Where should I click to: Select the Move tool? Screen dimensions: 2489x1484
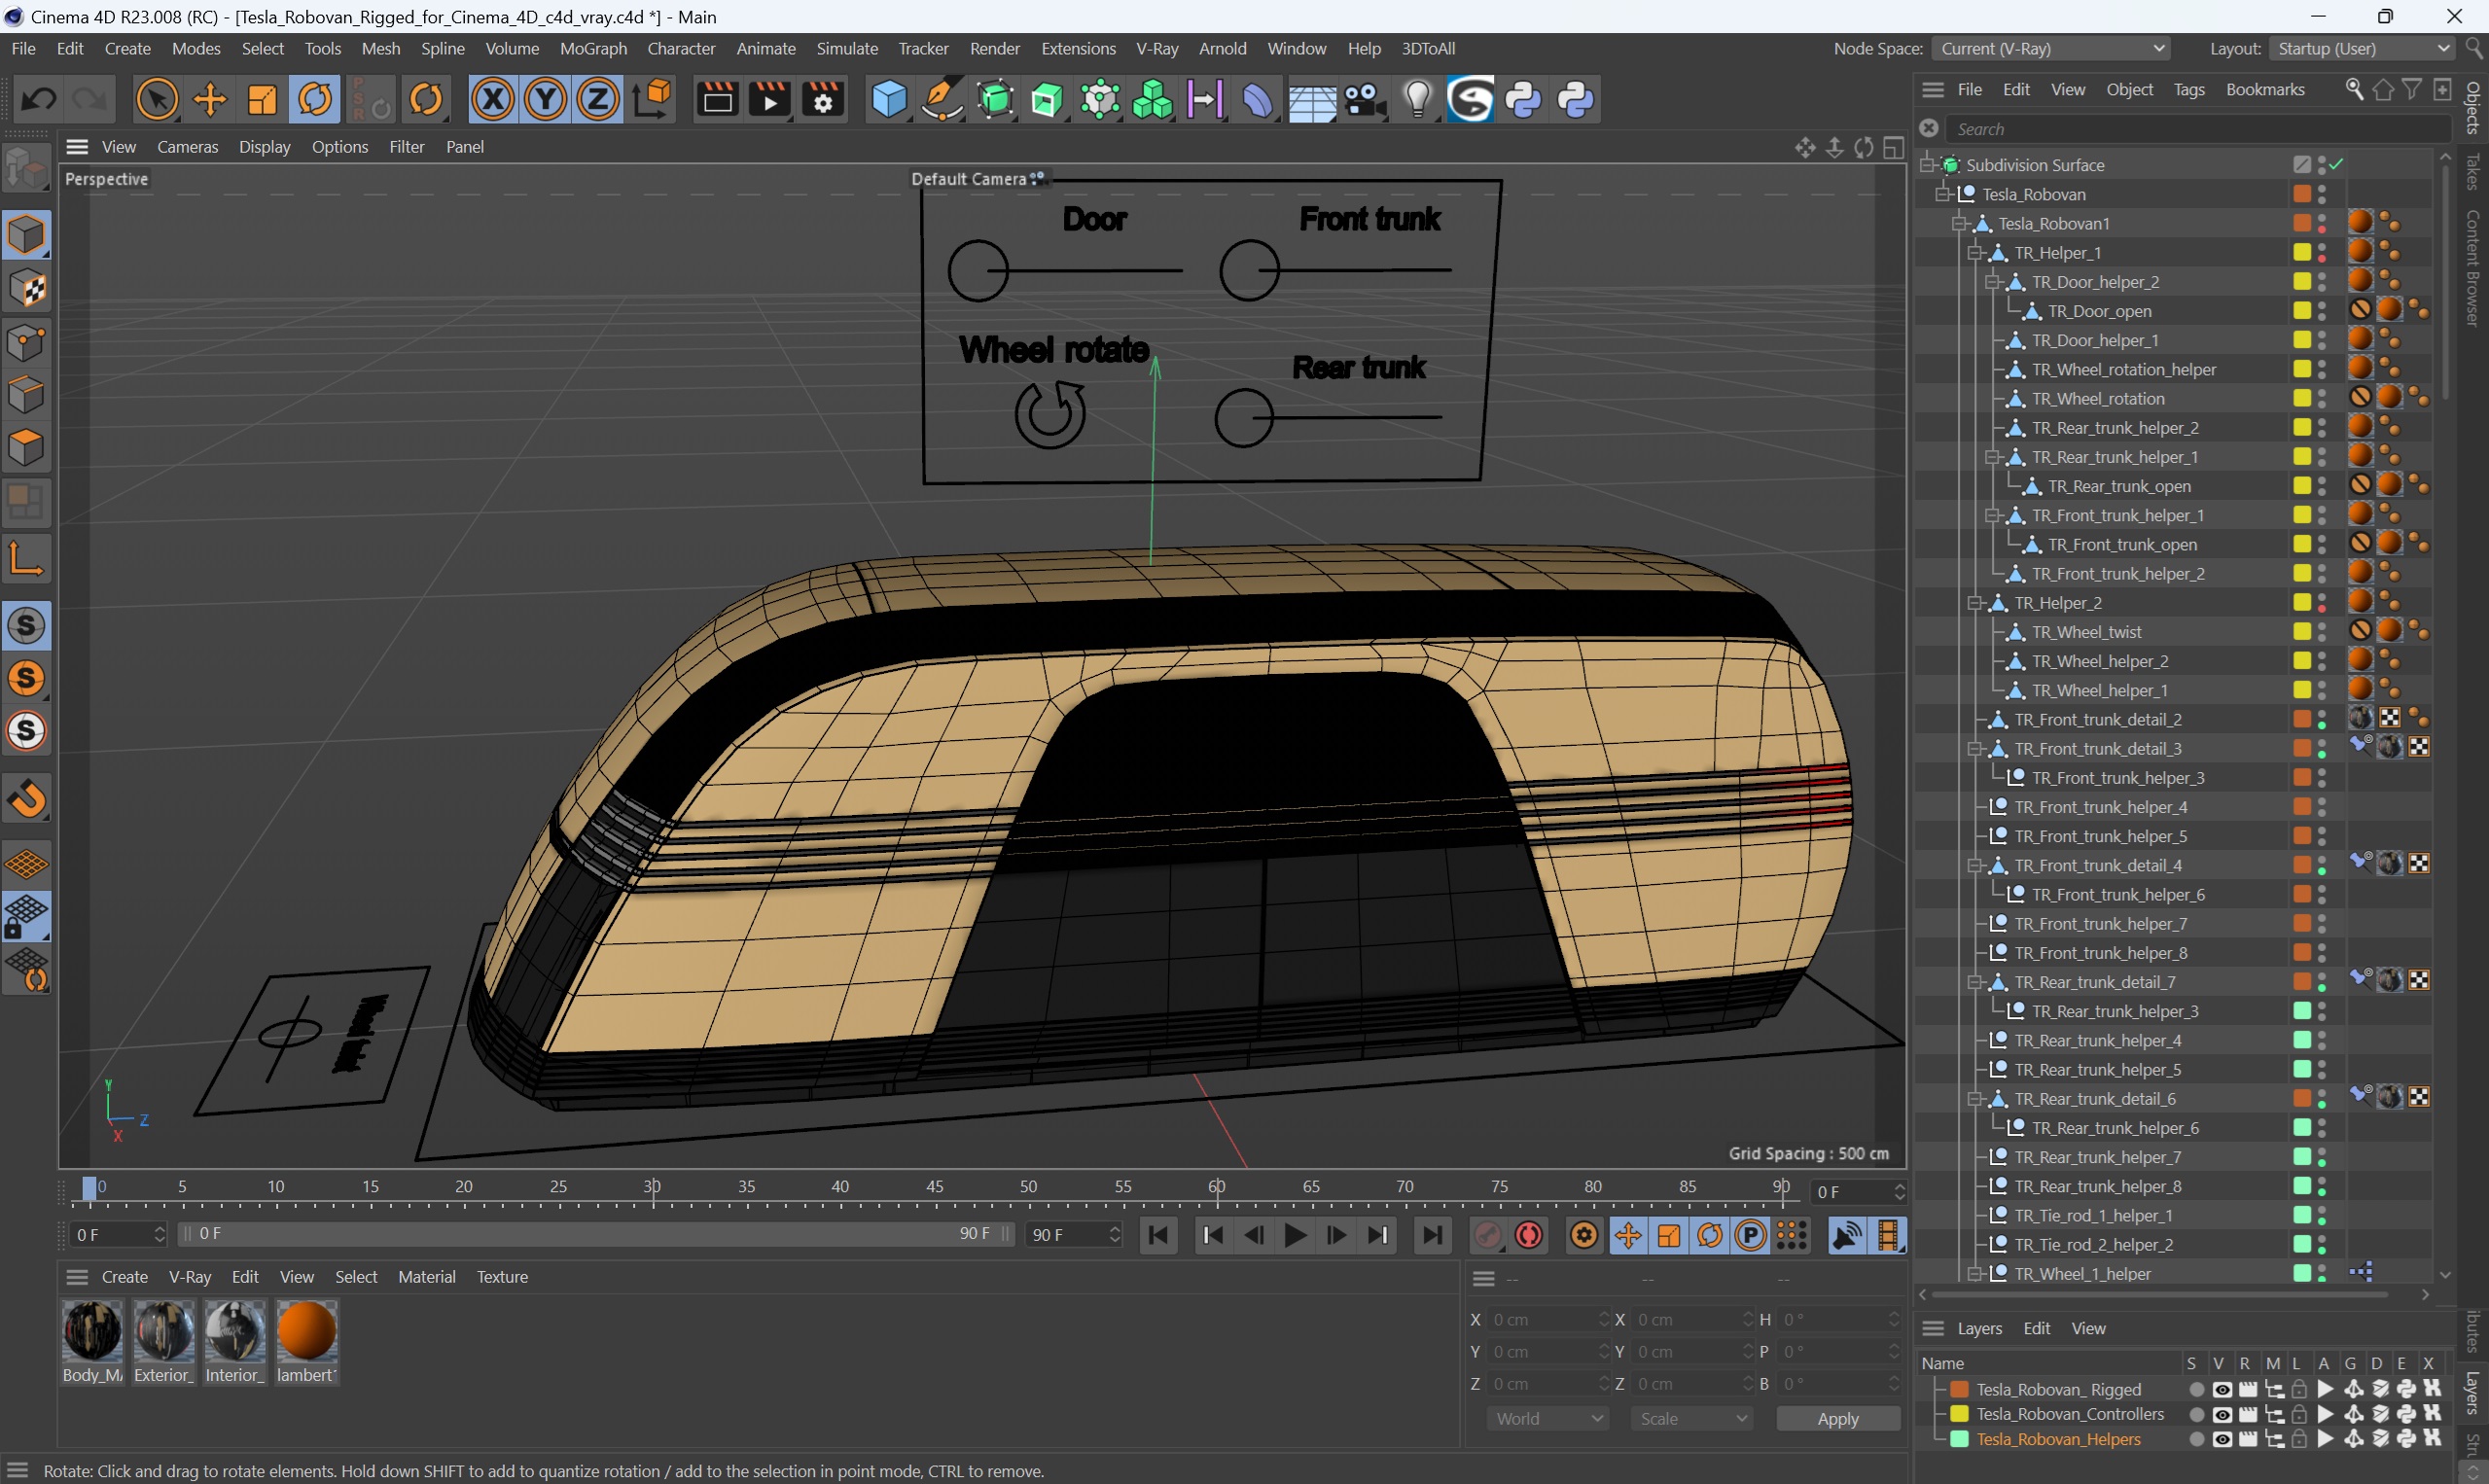[210, 99]
